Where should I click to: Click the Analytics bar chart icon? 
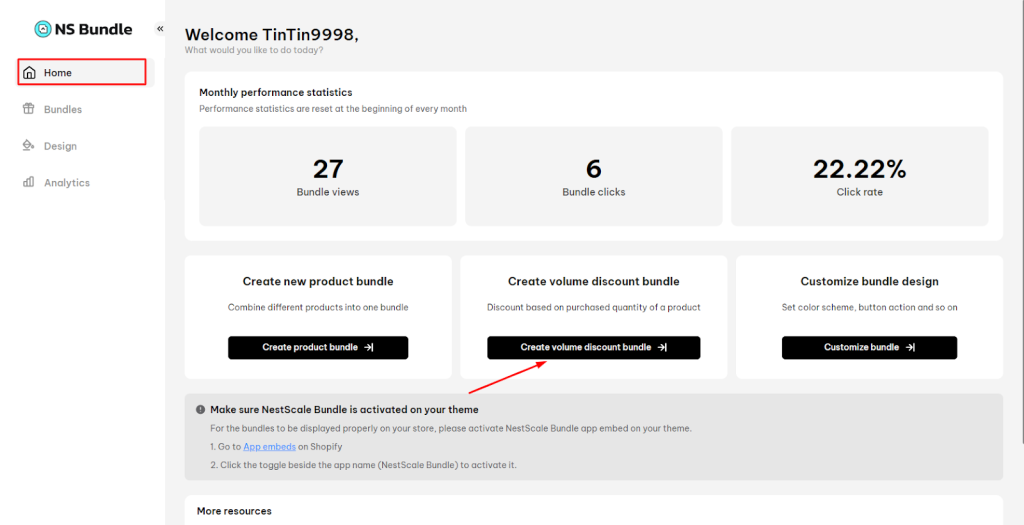point(29,182)
